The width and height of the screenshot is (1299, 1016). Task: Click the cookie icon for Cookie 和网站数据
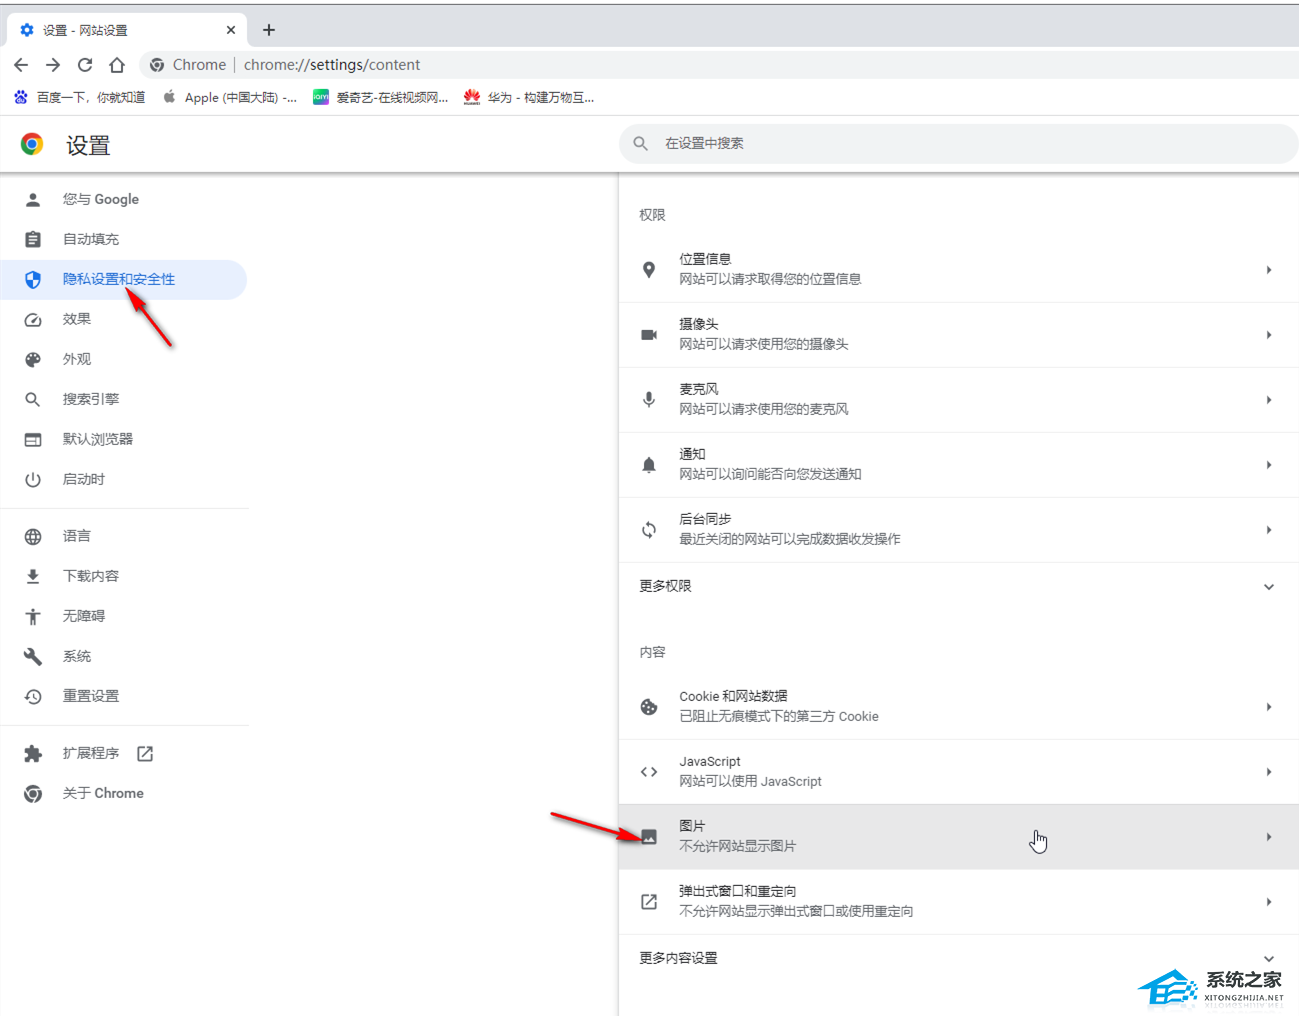[649, 707]
